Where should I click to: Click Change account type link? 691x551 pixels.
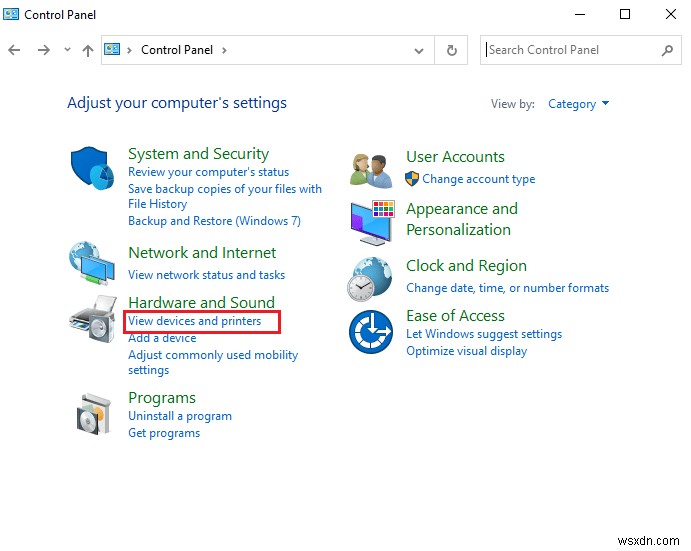click(x=479, y=179)
